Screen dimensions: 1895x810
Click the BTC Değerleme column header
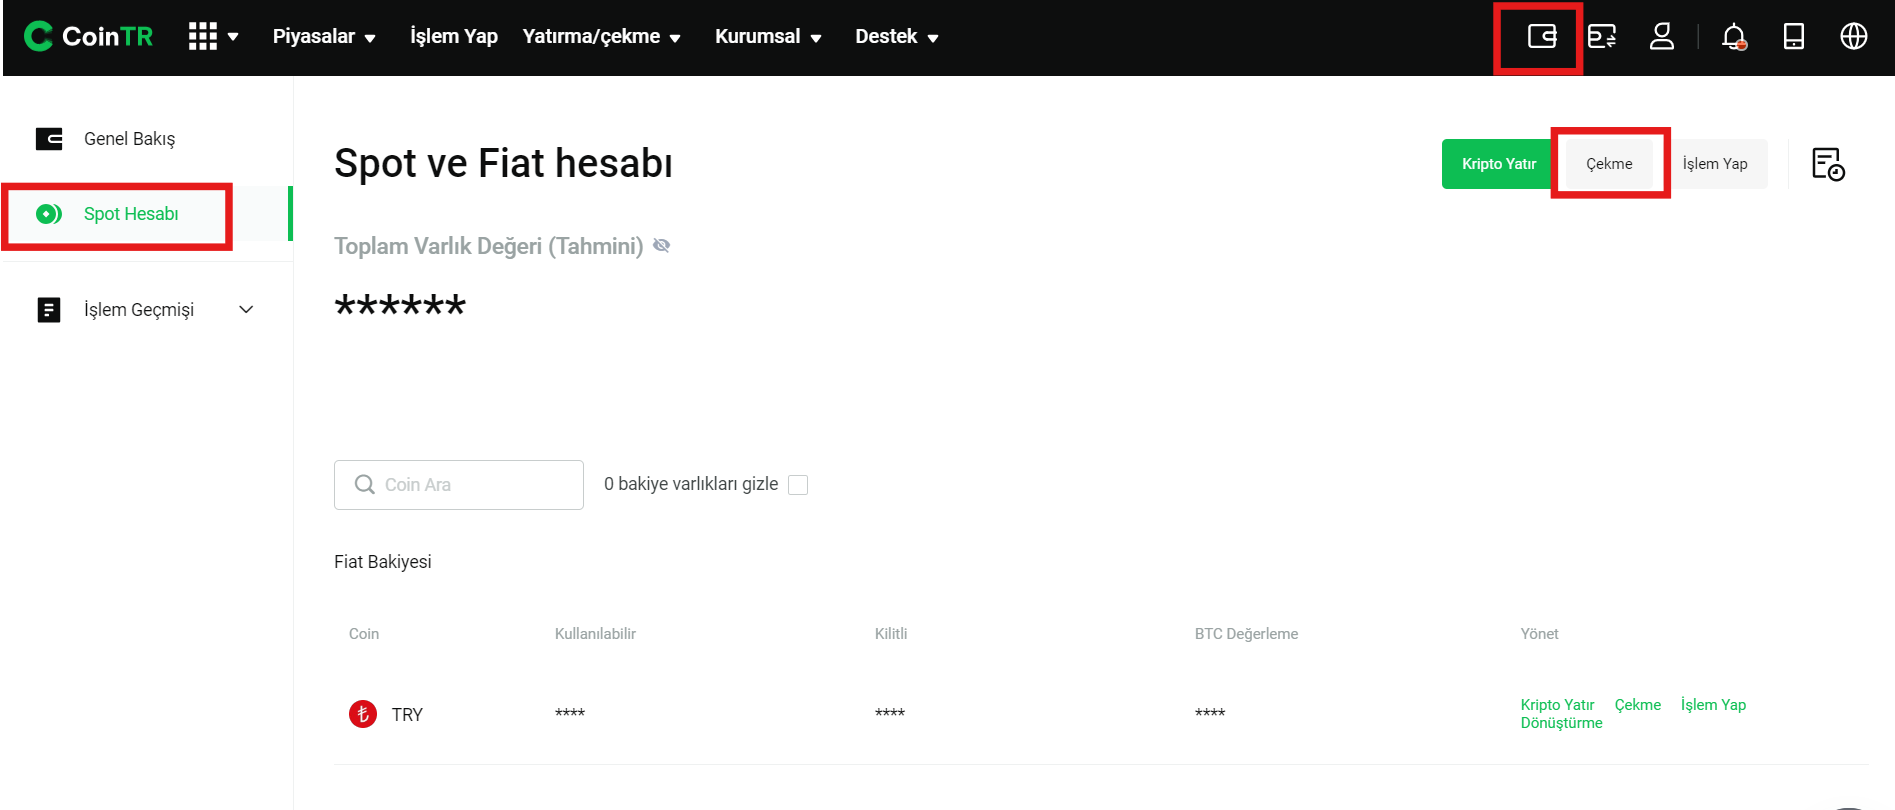click(x=1246, y=634)
